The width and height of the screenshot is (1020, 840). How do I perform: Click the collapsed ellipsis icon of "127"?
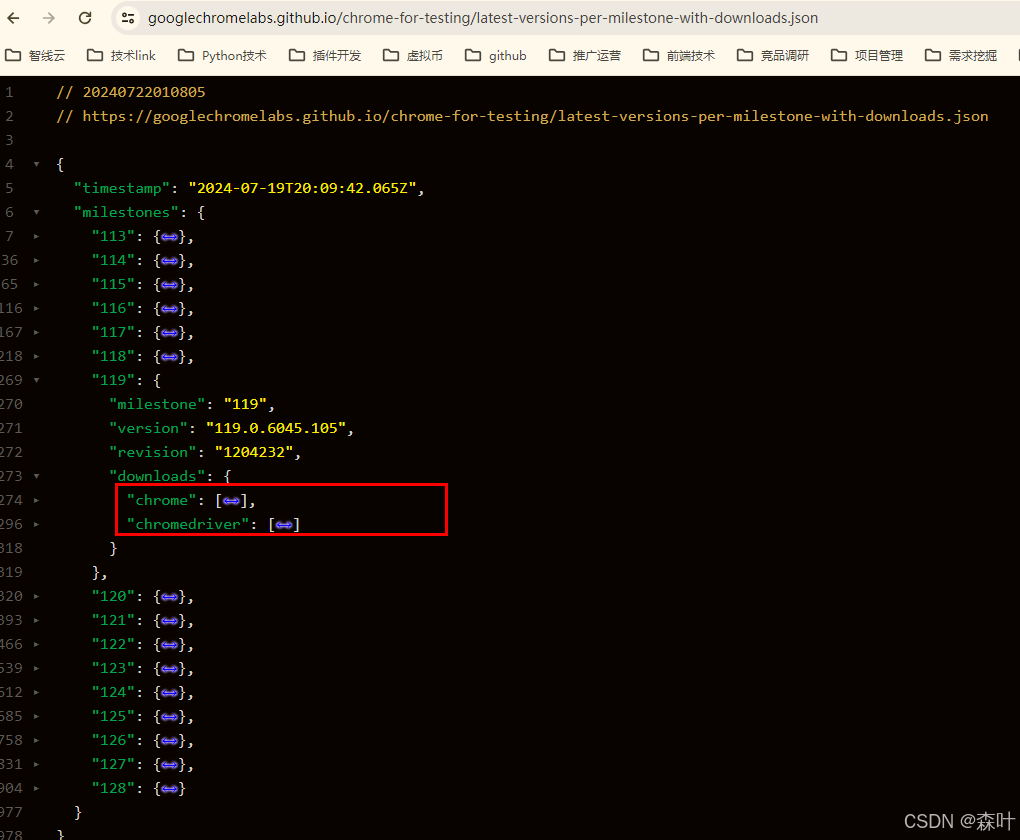[x=170, y=765]
